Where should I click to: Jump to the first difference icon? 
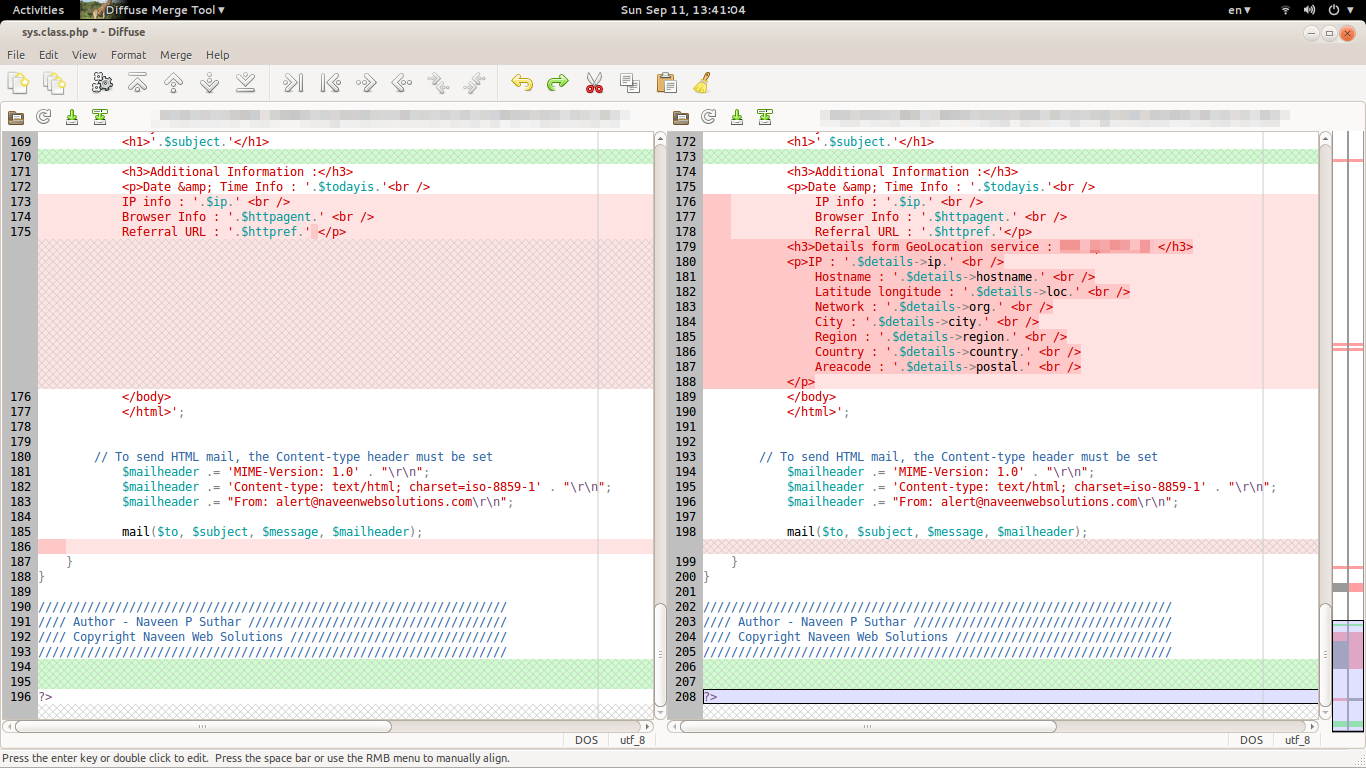point(139,82)
